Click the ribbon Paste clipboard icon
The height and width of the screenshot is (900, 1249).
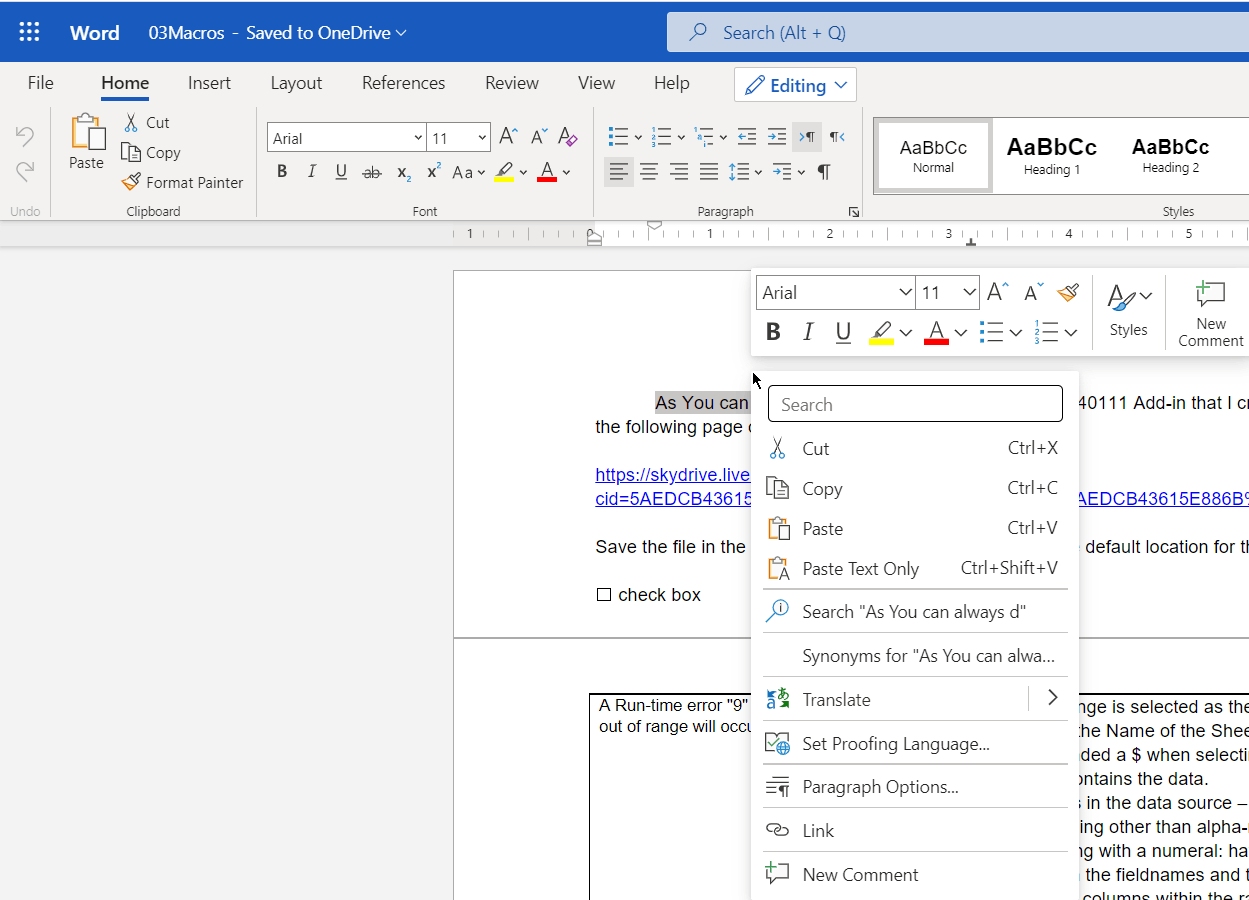pos(87,132)
